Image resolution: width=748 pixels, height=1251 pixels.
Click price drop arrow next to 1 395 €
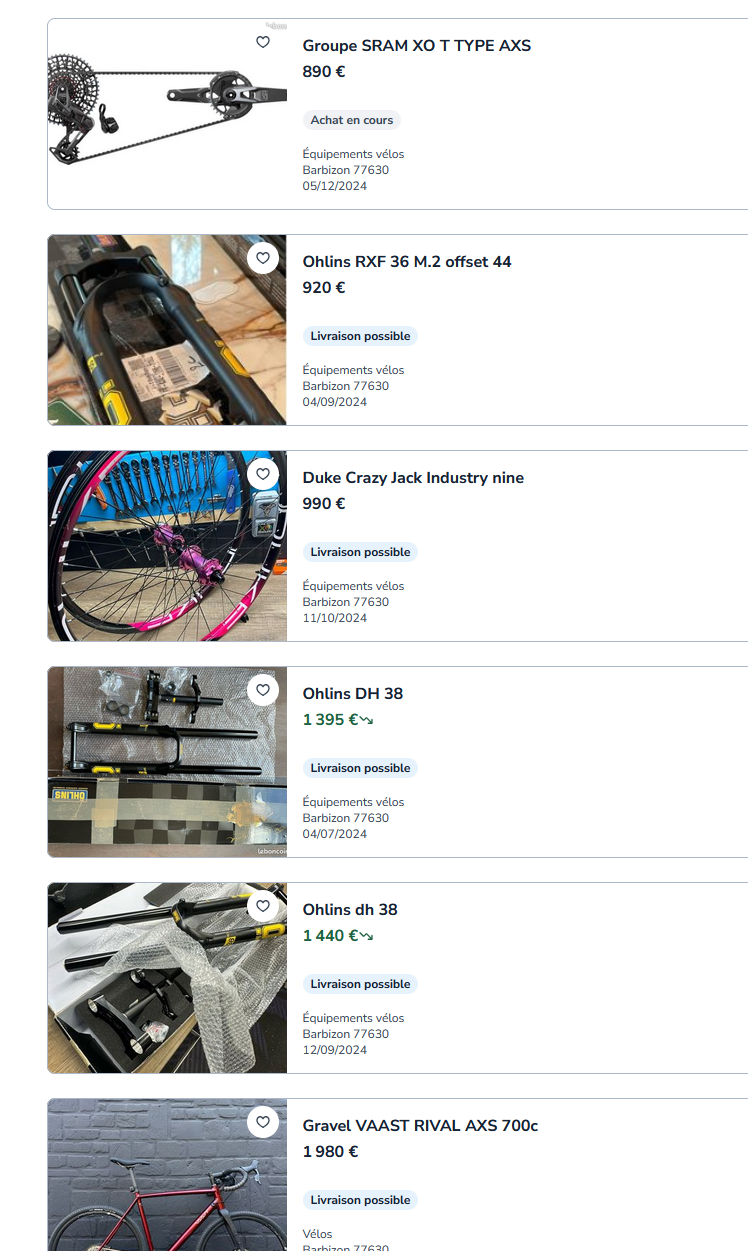click(366, 720)
